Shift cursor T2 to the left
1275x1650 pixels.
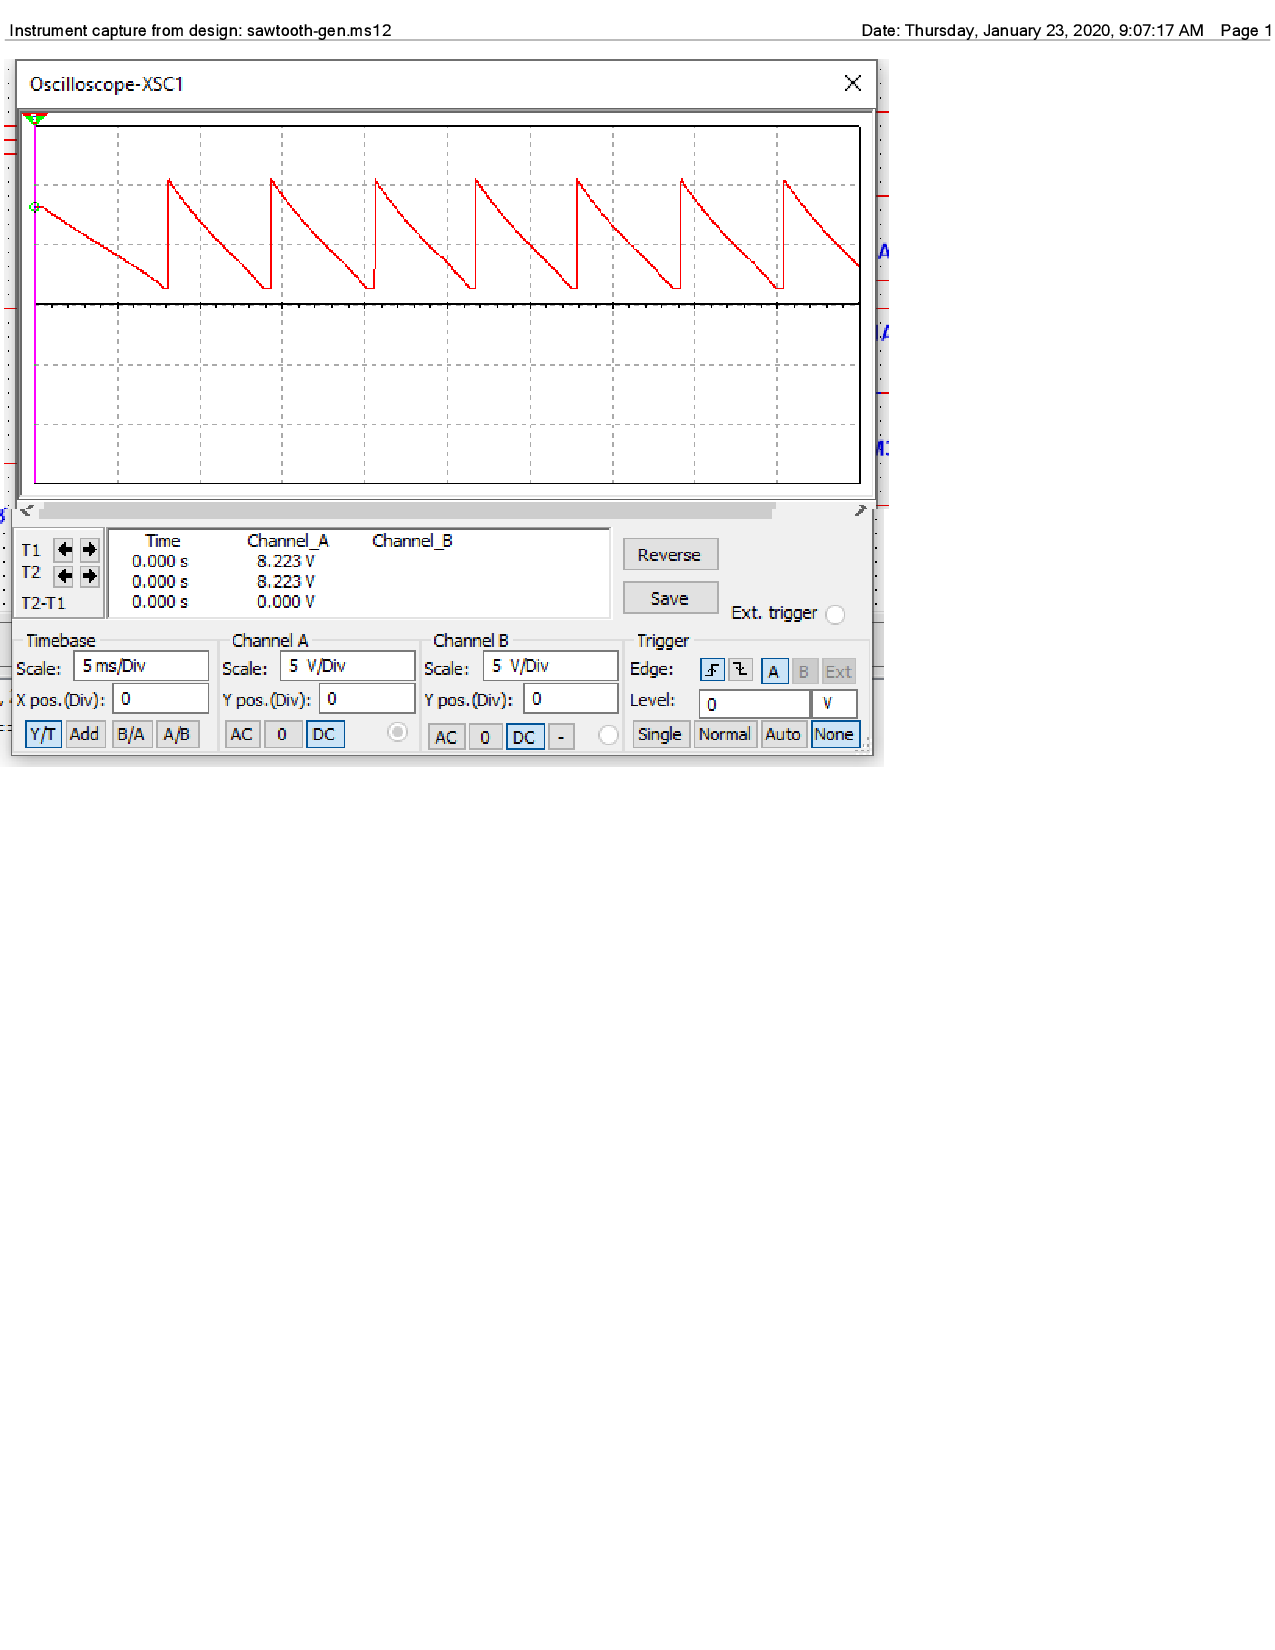(x=64, y=576)
